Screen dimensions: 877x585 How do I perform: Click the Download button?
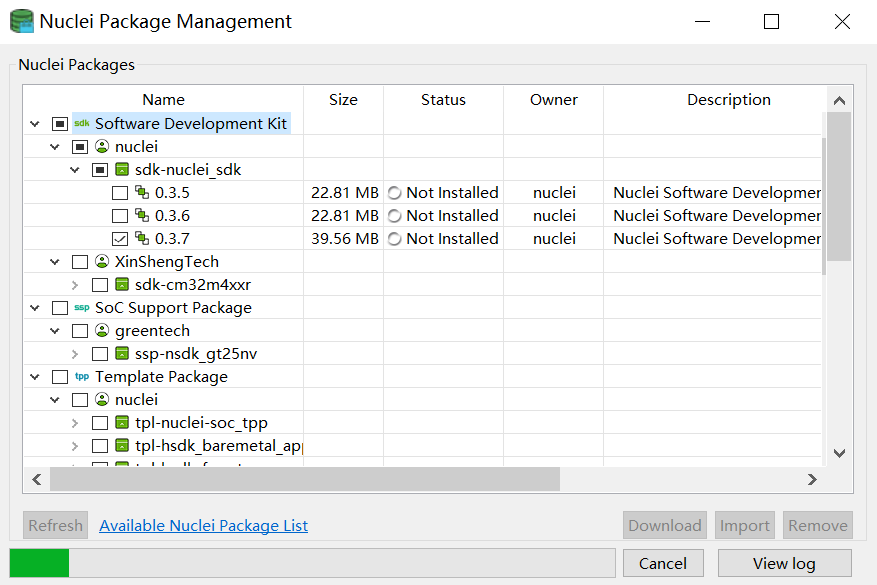click(x=664, y=525)
